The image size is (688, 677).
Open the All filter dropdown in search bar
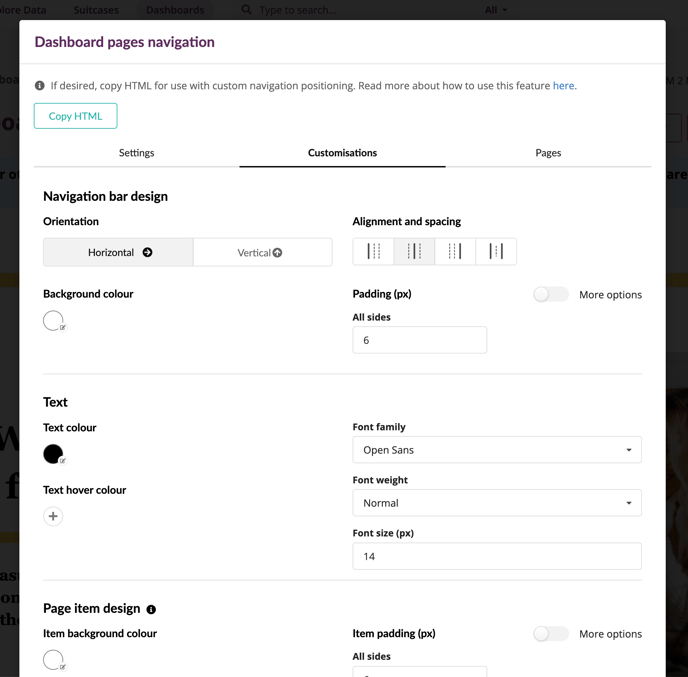496,10
